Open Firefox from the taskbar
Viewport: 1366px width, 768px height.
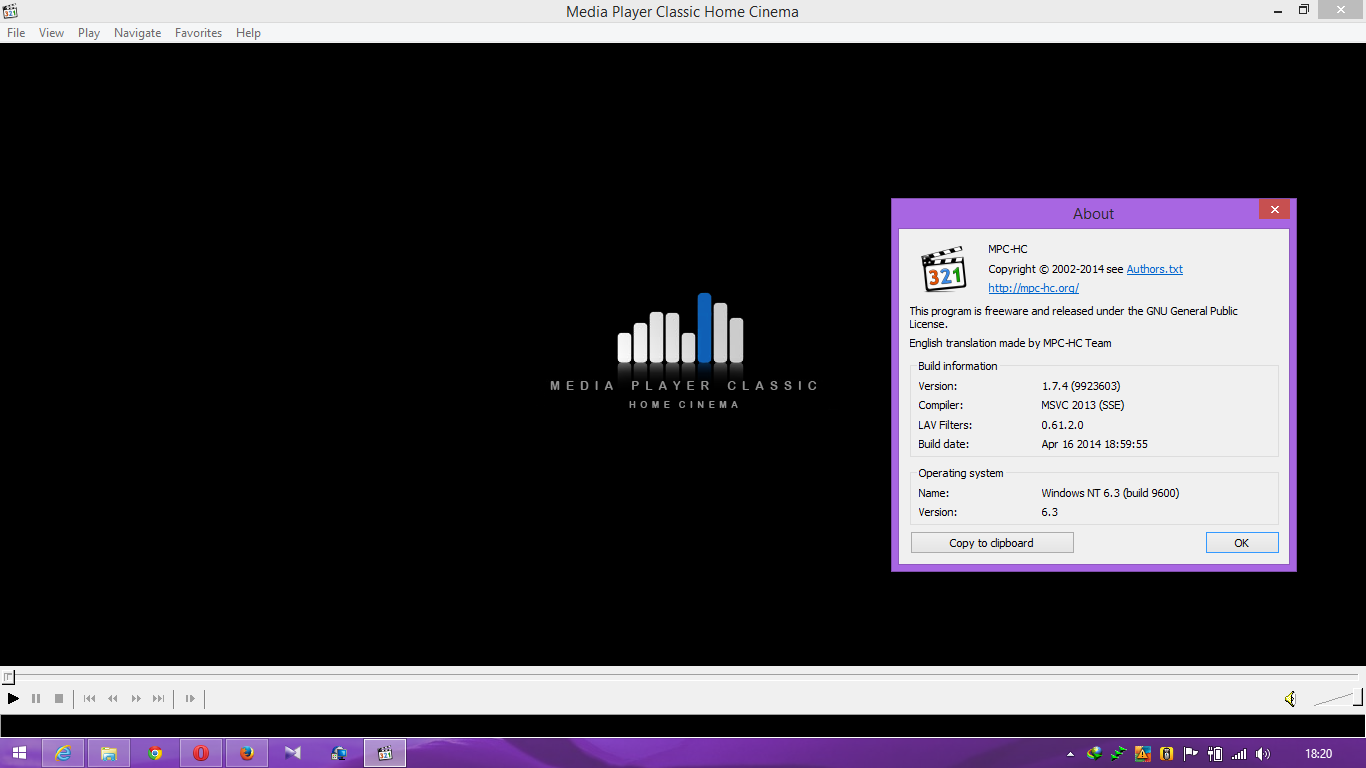click(247, 753)
